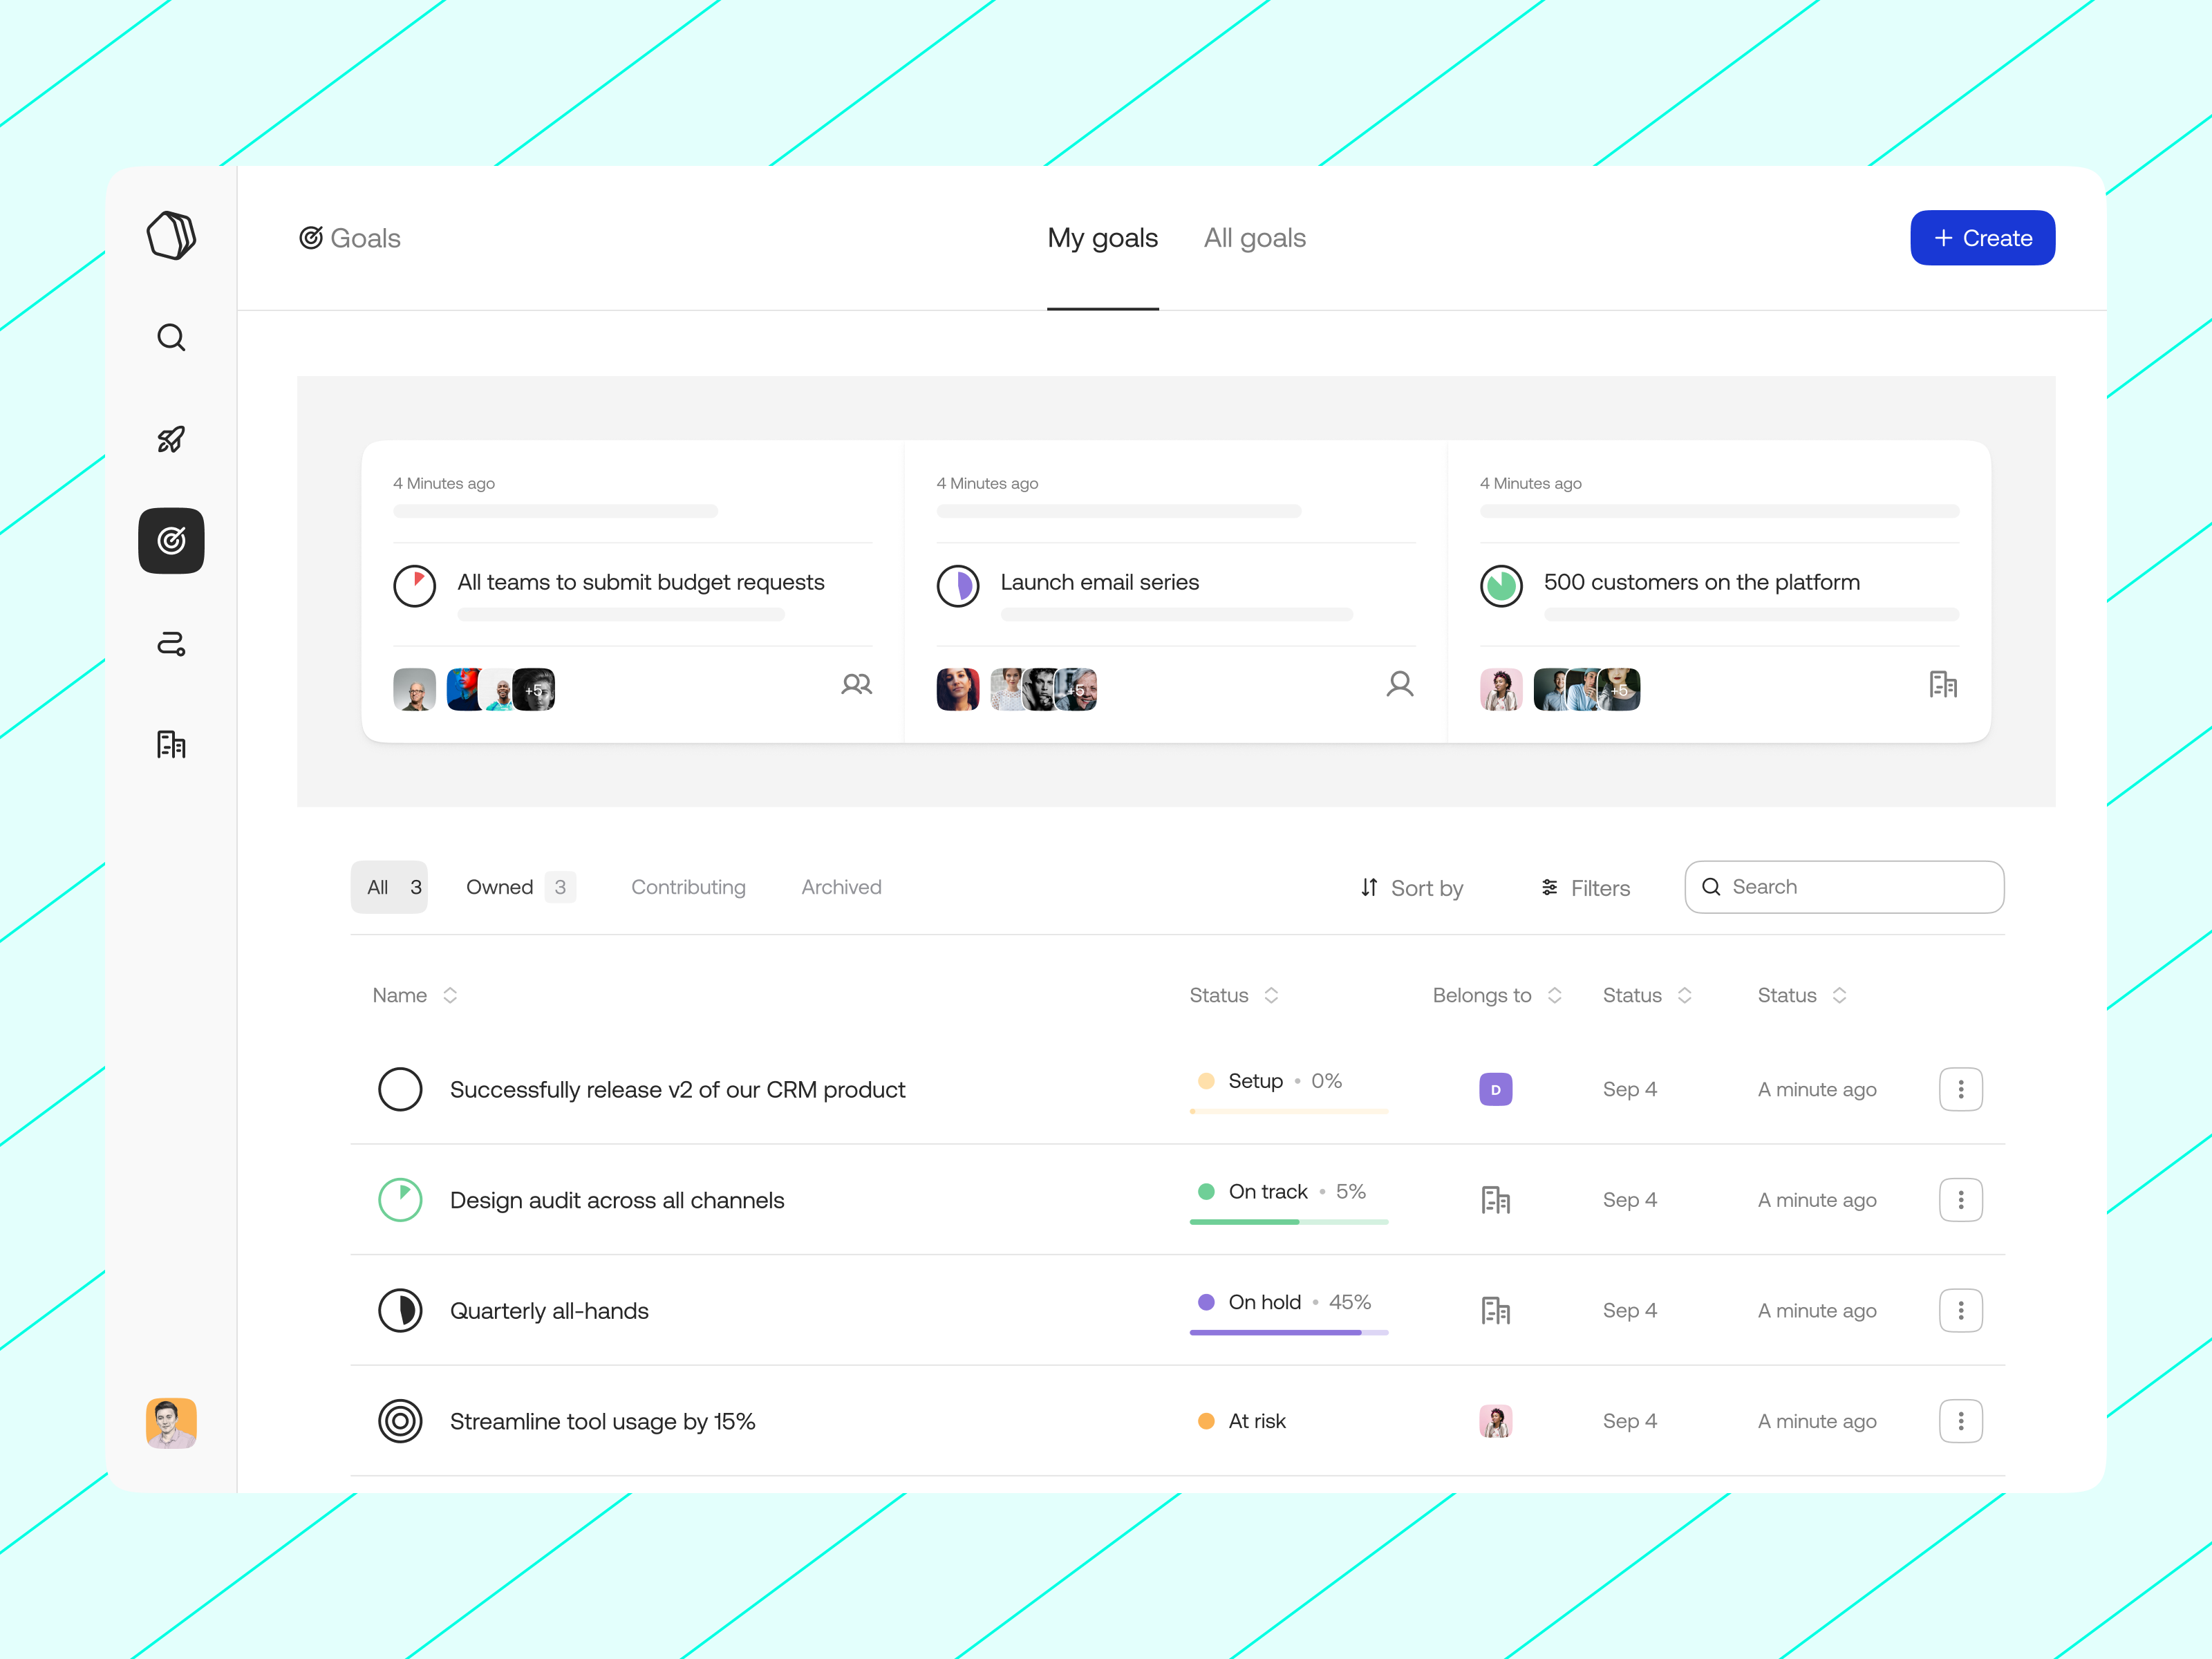
Task: Open more options for CRM product row
Action: (x=1960, y=1089)
